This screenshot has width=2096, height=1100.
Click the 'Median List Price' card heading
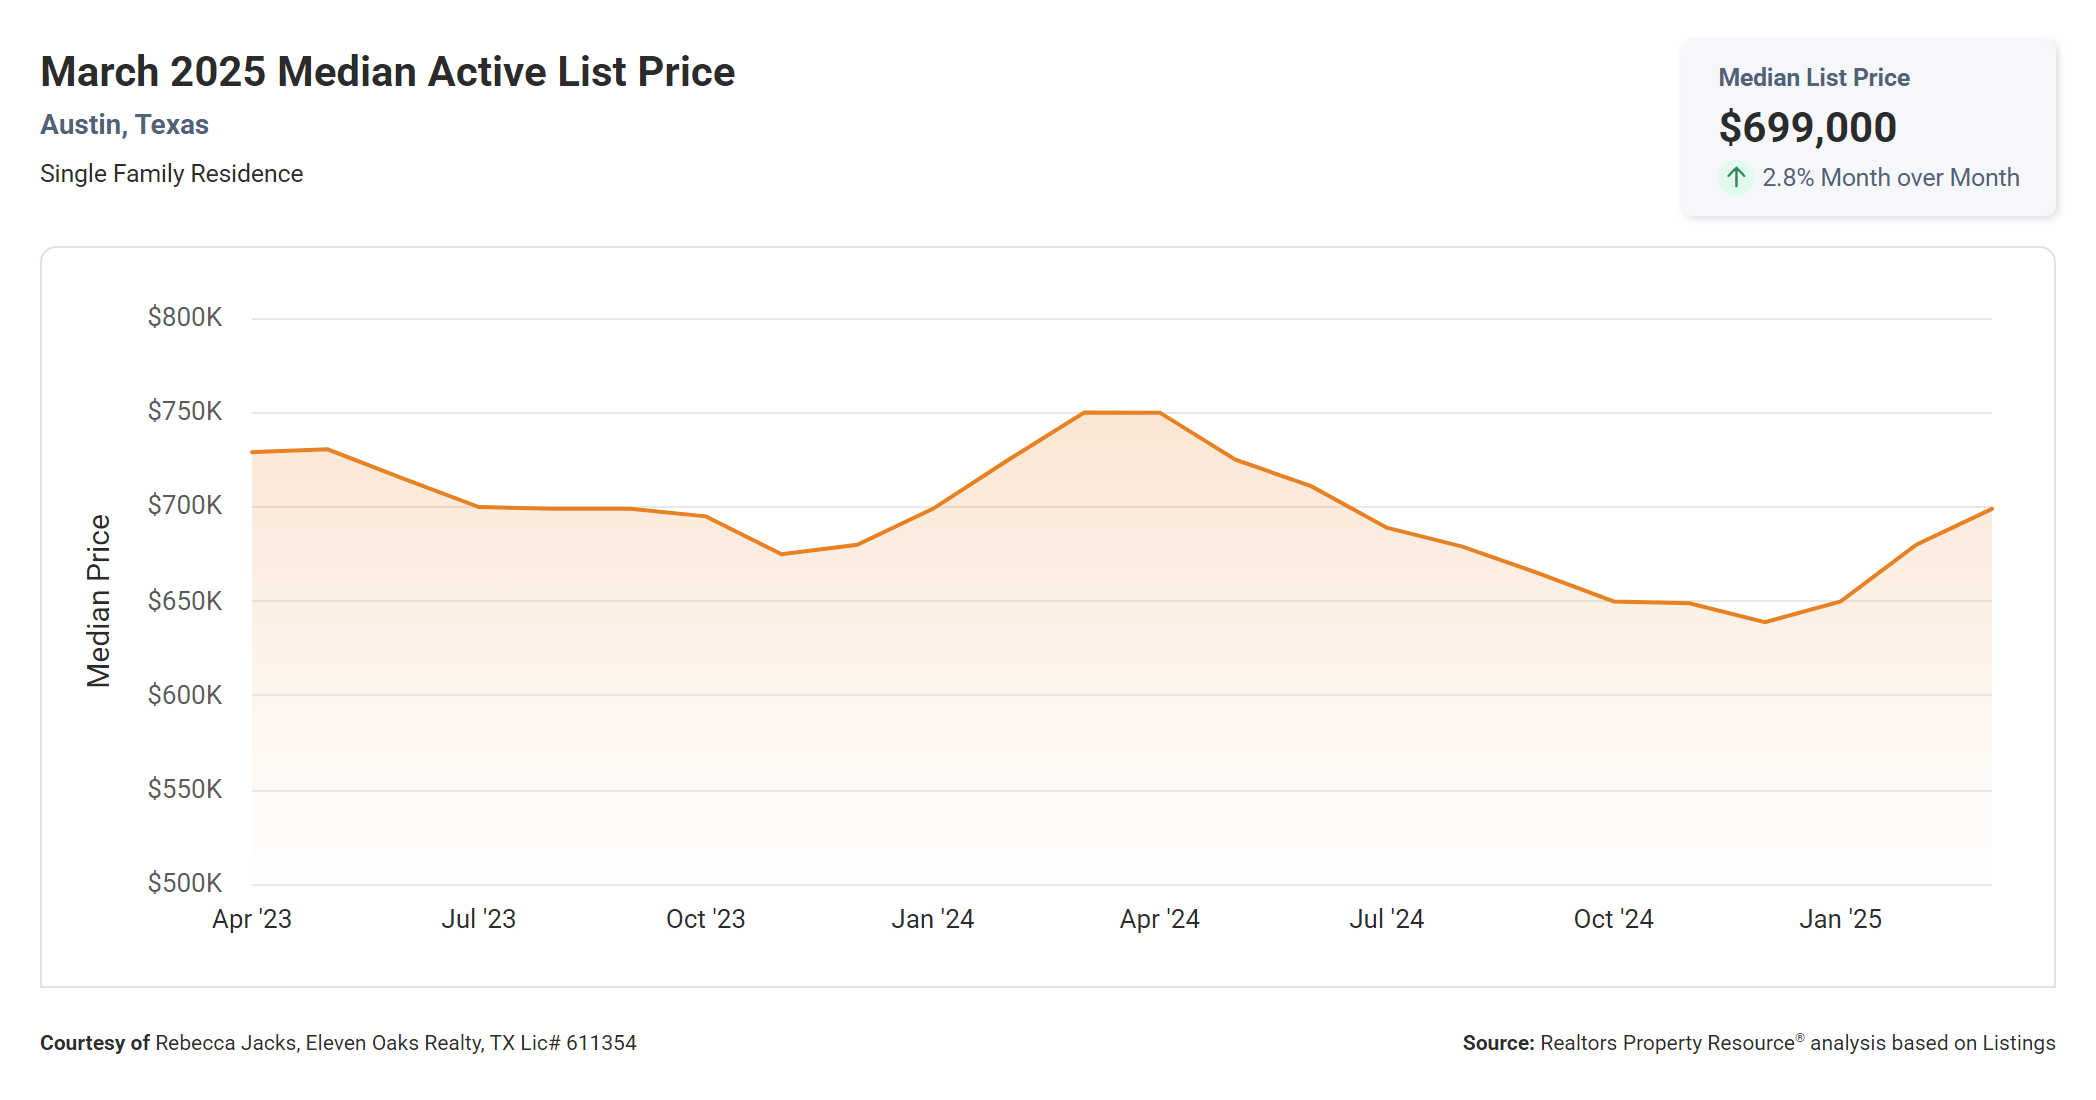click(x=1813, y=78)
